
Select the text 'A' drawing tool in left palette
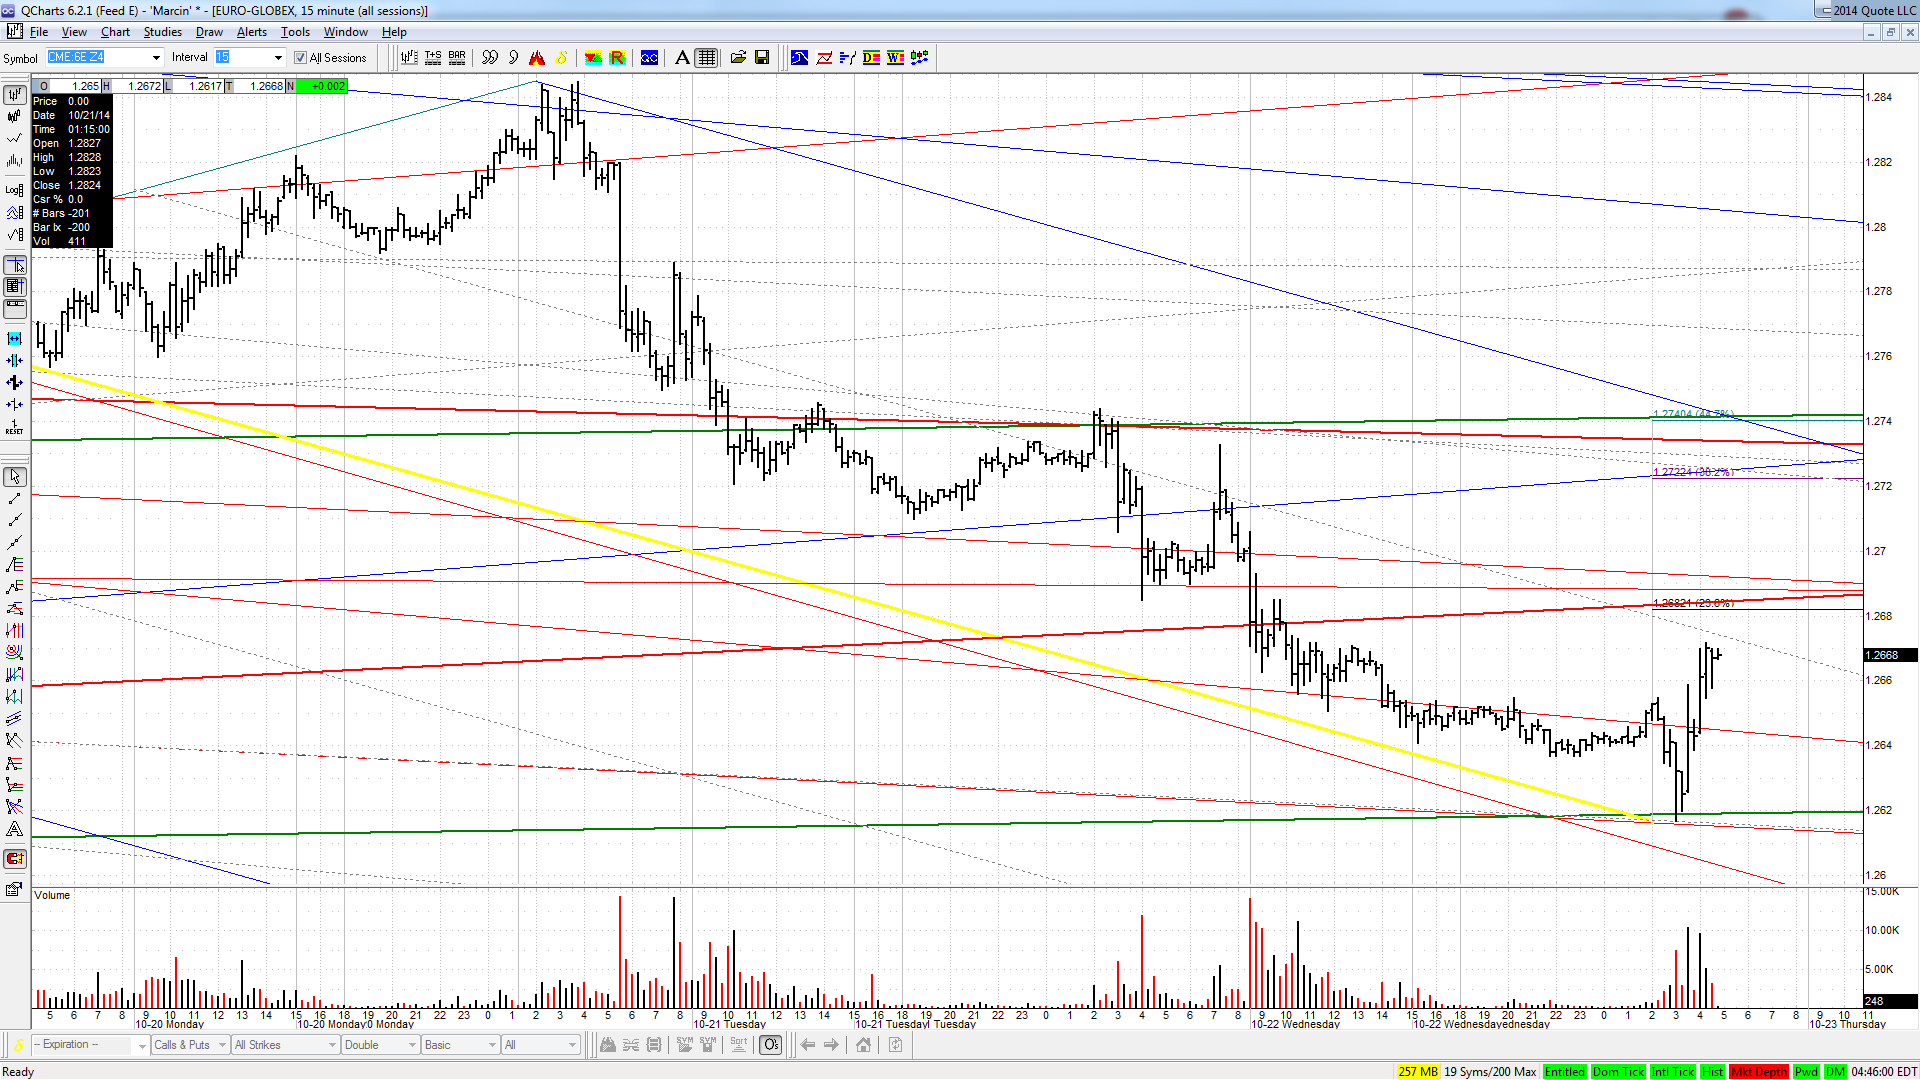(15, 829)
